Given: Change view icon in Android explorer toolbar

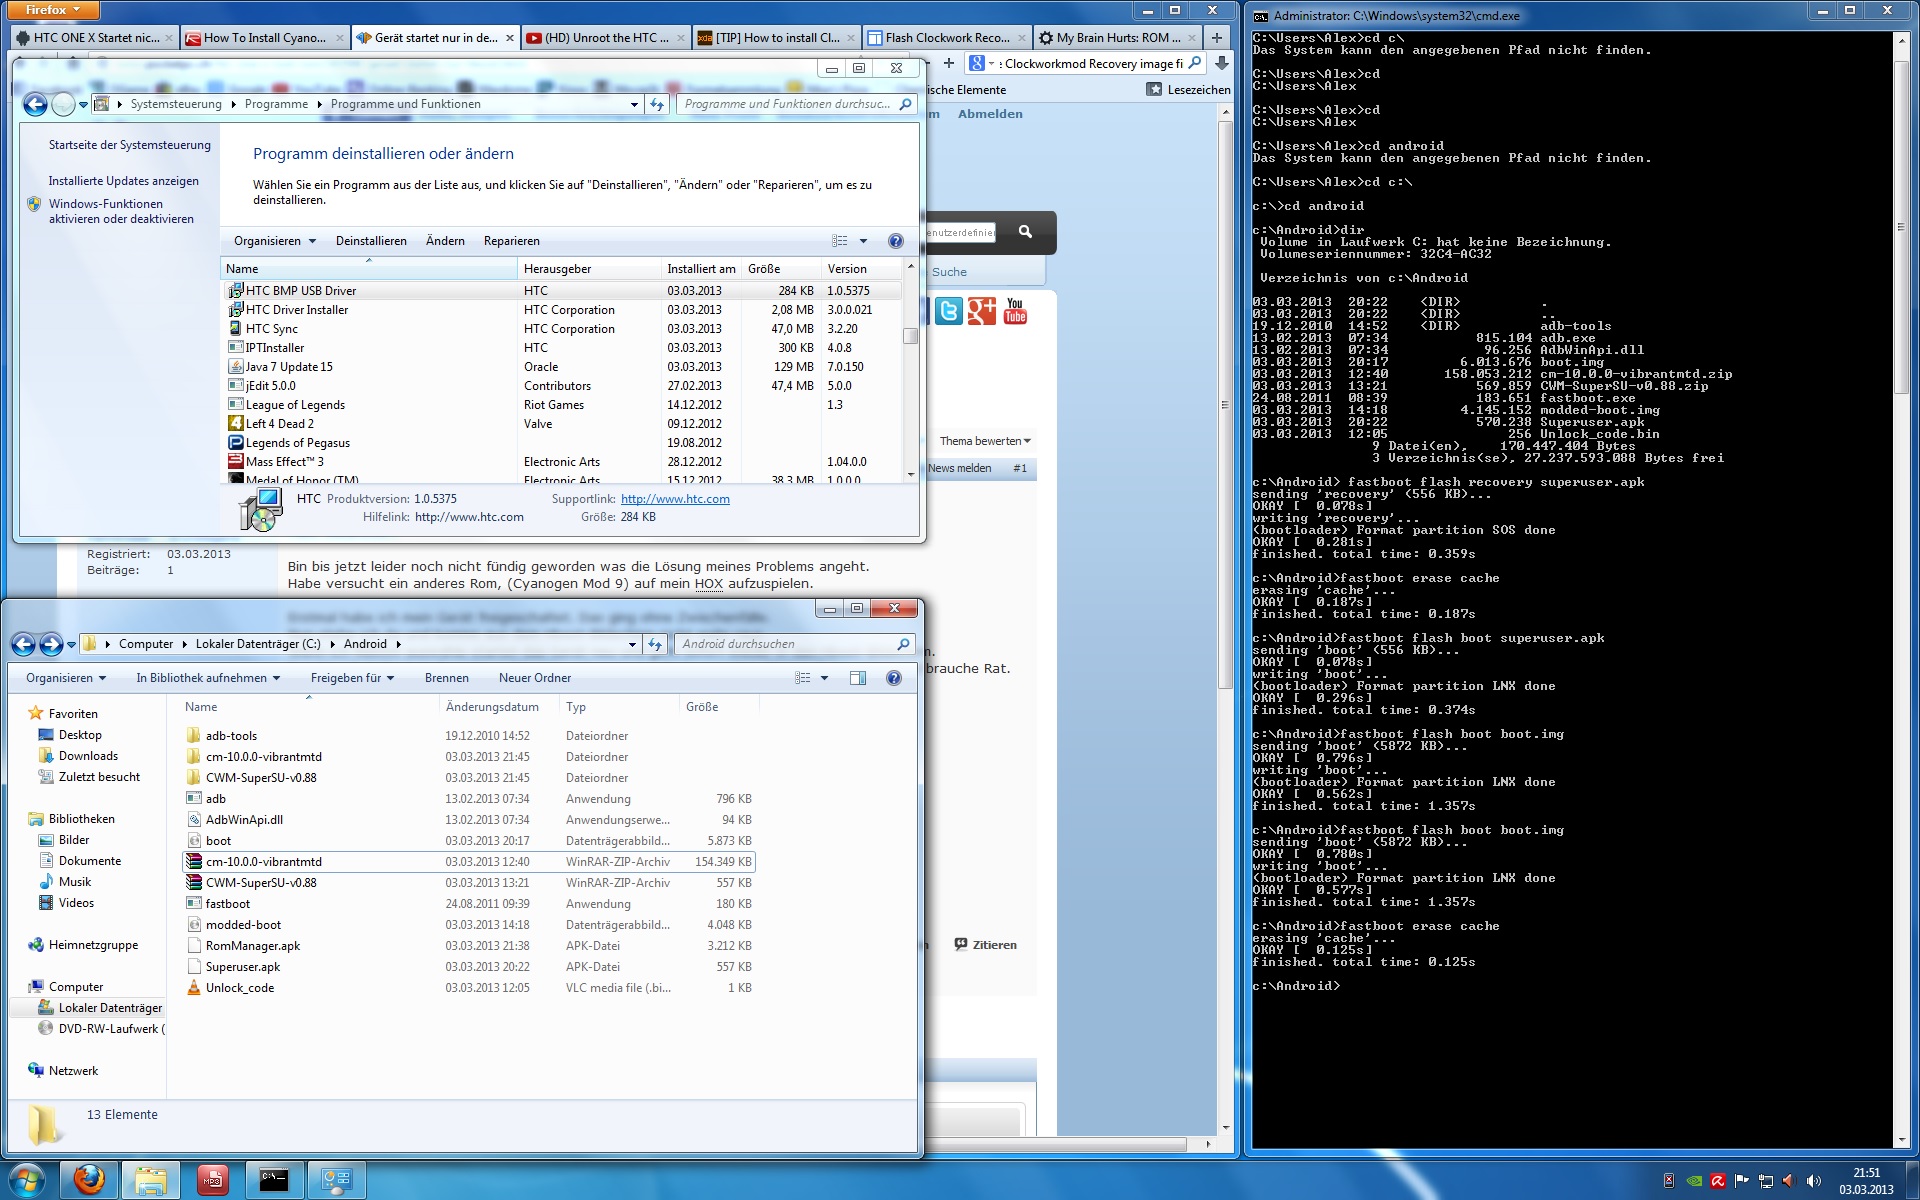Looking at the screenshot, I should pyautogui.click(x=803, y=678).
